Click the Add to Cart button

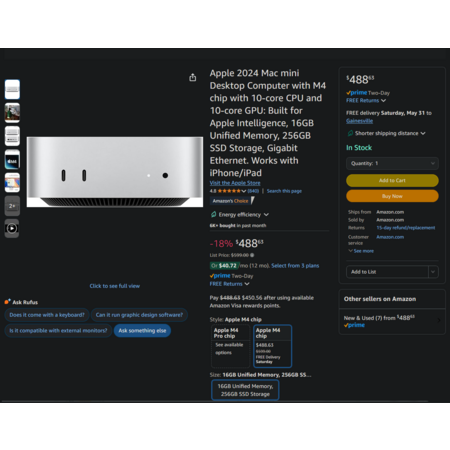point(392,180)
